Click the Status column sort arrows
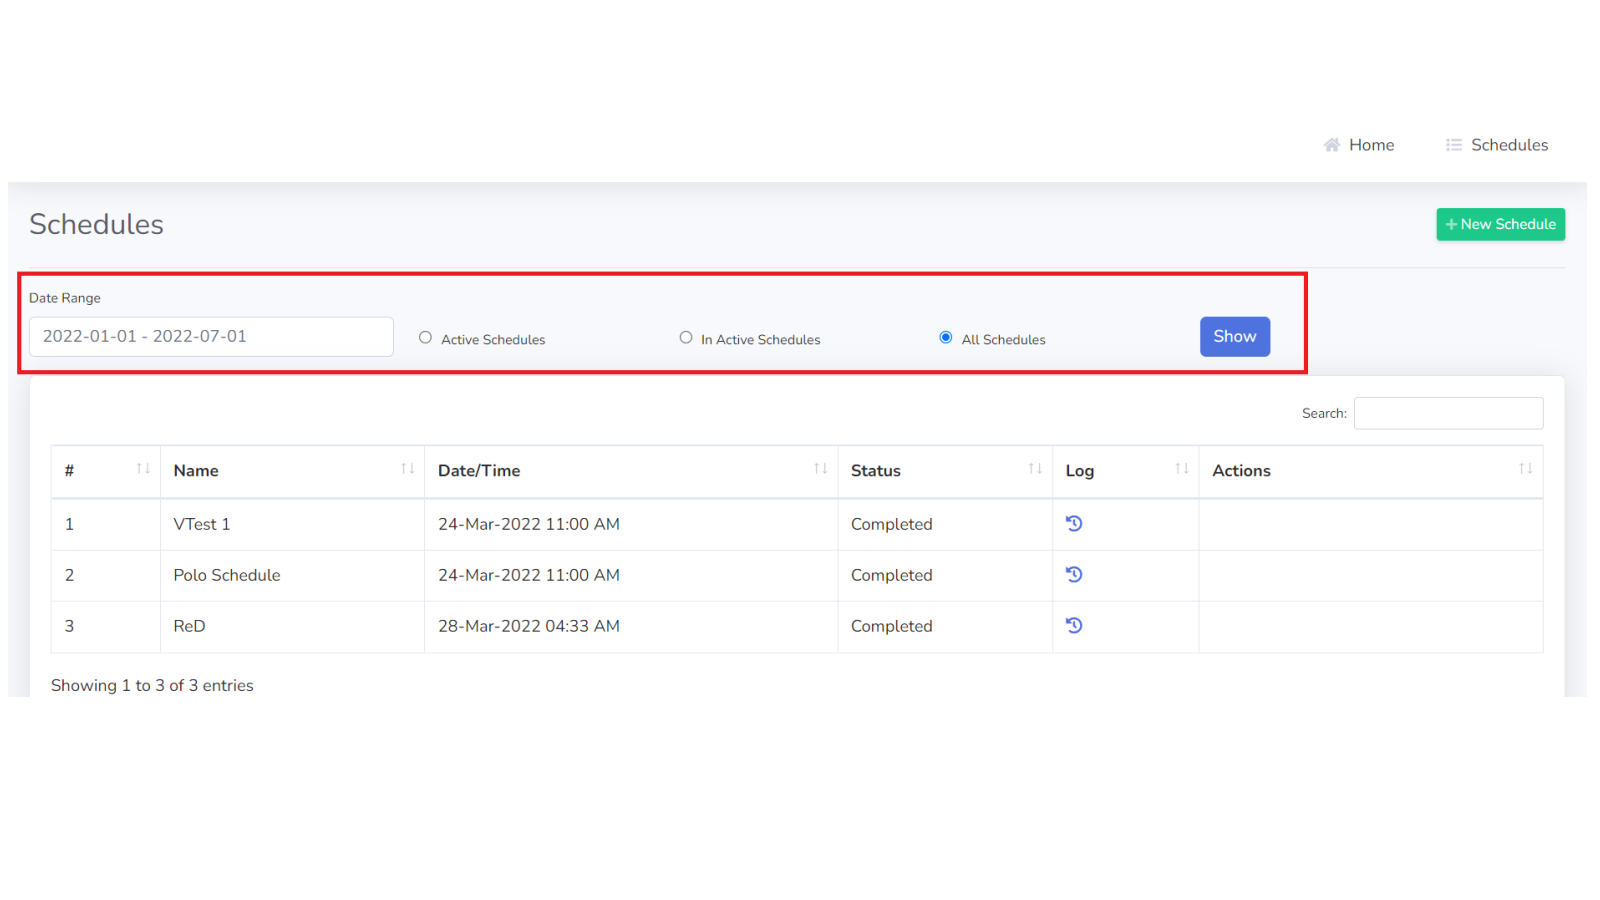This screenshot has height=900, width=1600. 1035,468
